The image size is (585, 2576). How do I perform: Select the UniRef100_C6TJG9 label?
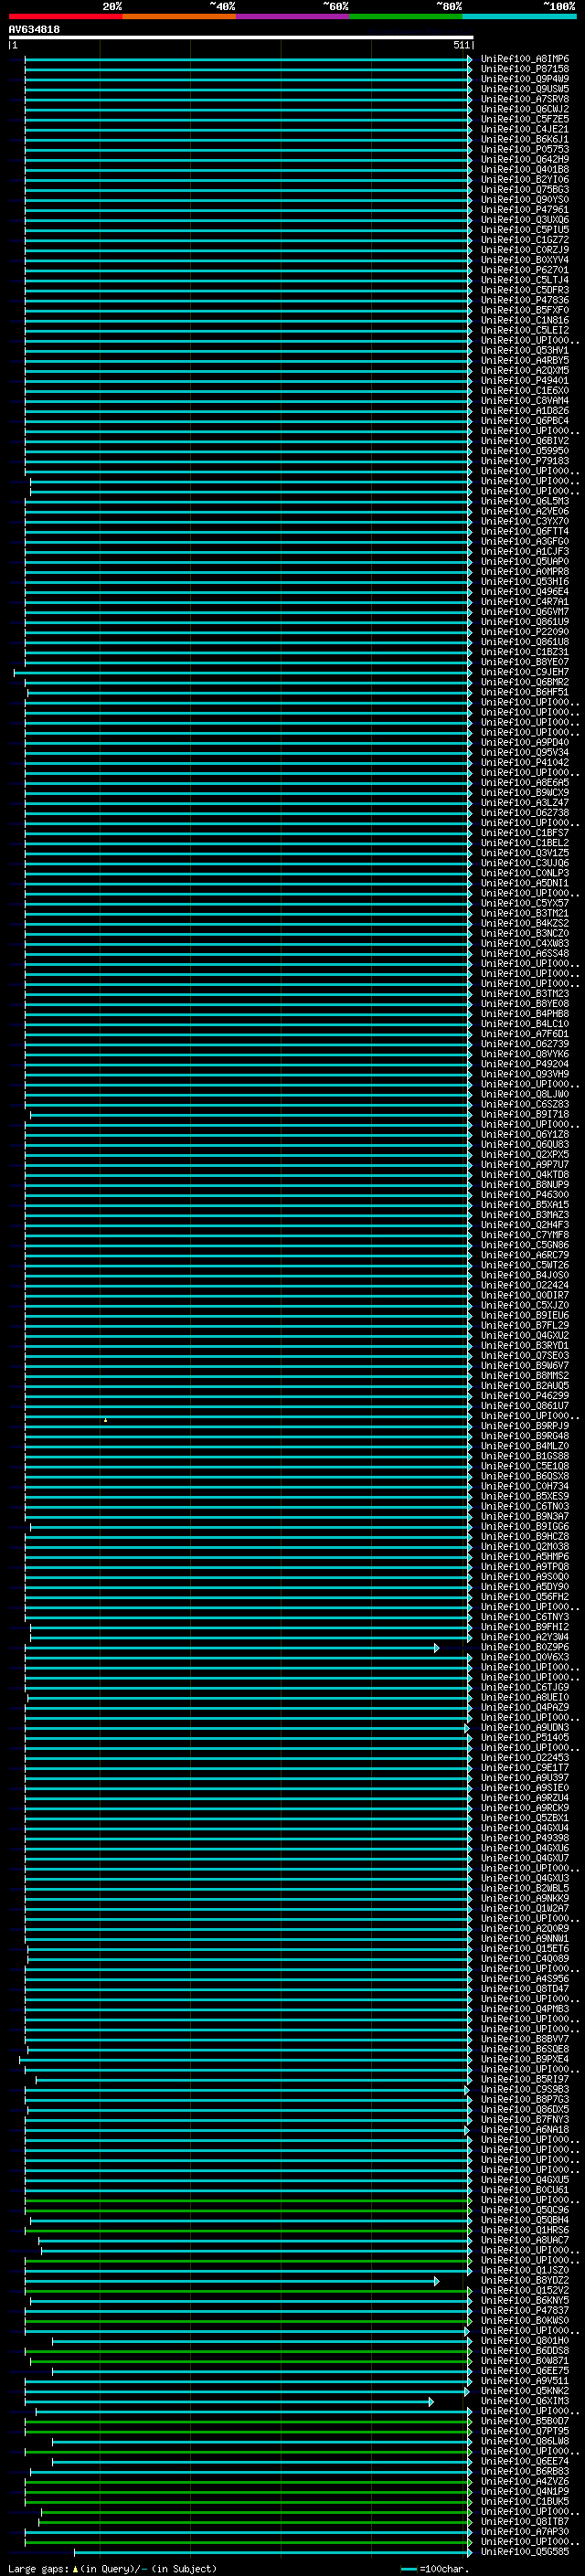[x=525, y=1687]
